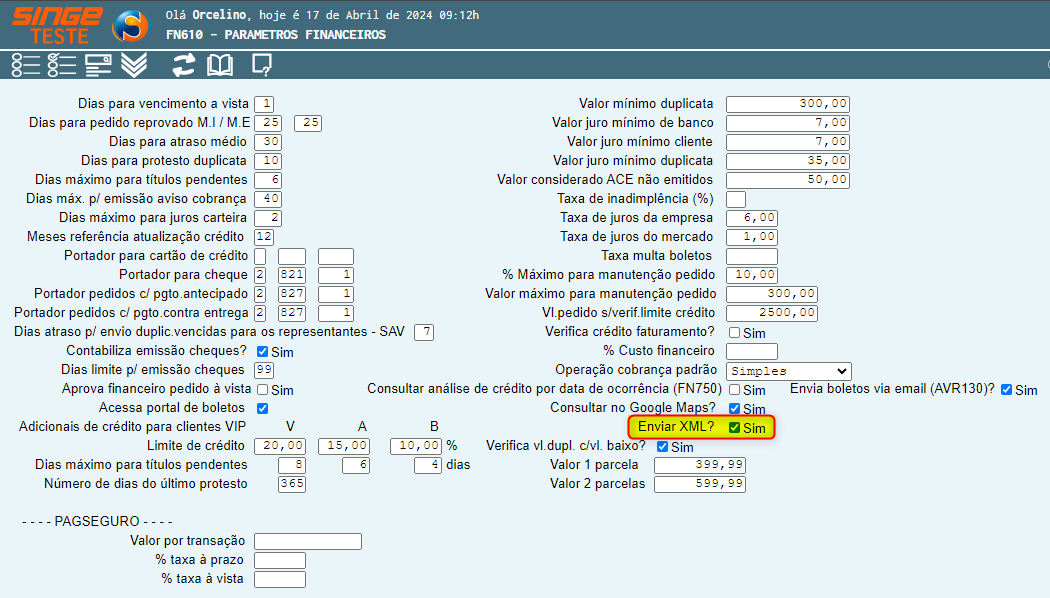Click the Taxa multa boletos field

click(751, 256)
